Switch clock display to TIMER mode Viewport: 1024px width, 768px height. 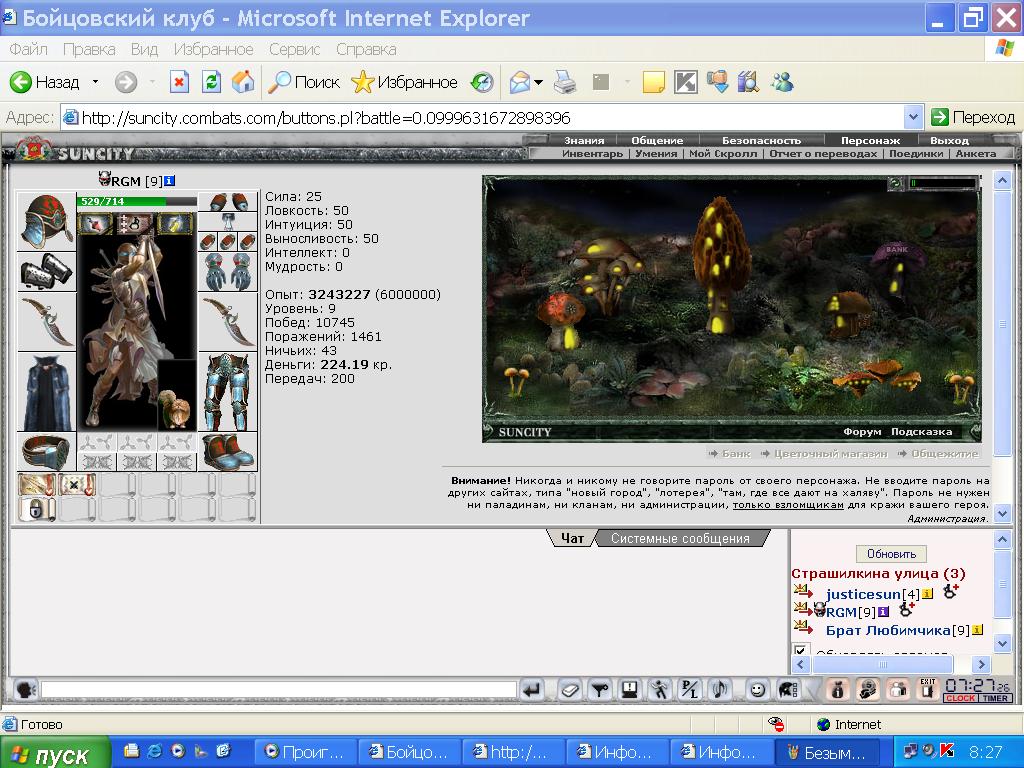pyautogui.click(x=995, y=698)
